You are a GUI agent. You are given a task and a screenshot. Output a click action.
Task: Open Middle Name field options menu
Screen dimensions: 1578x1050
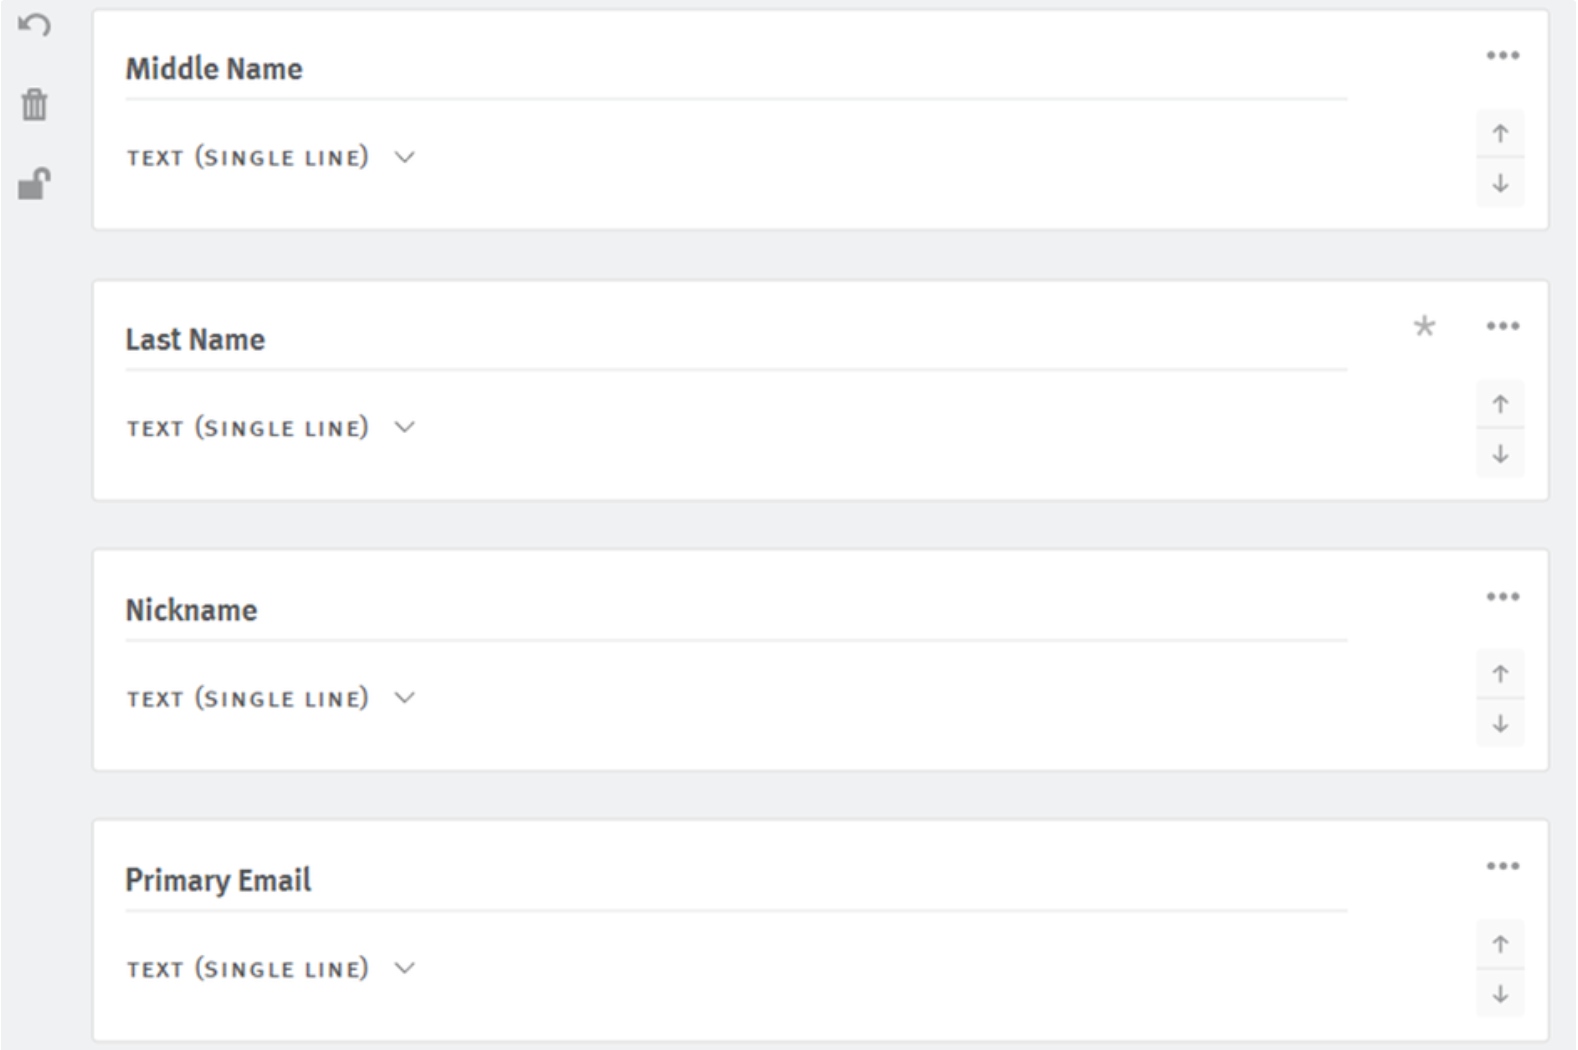1502,56
